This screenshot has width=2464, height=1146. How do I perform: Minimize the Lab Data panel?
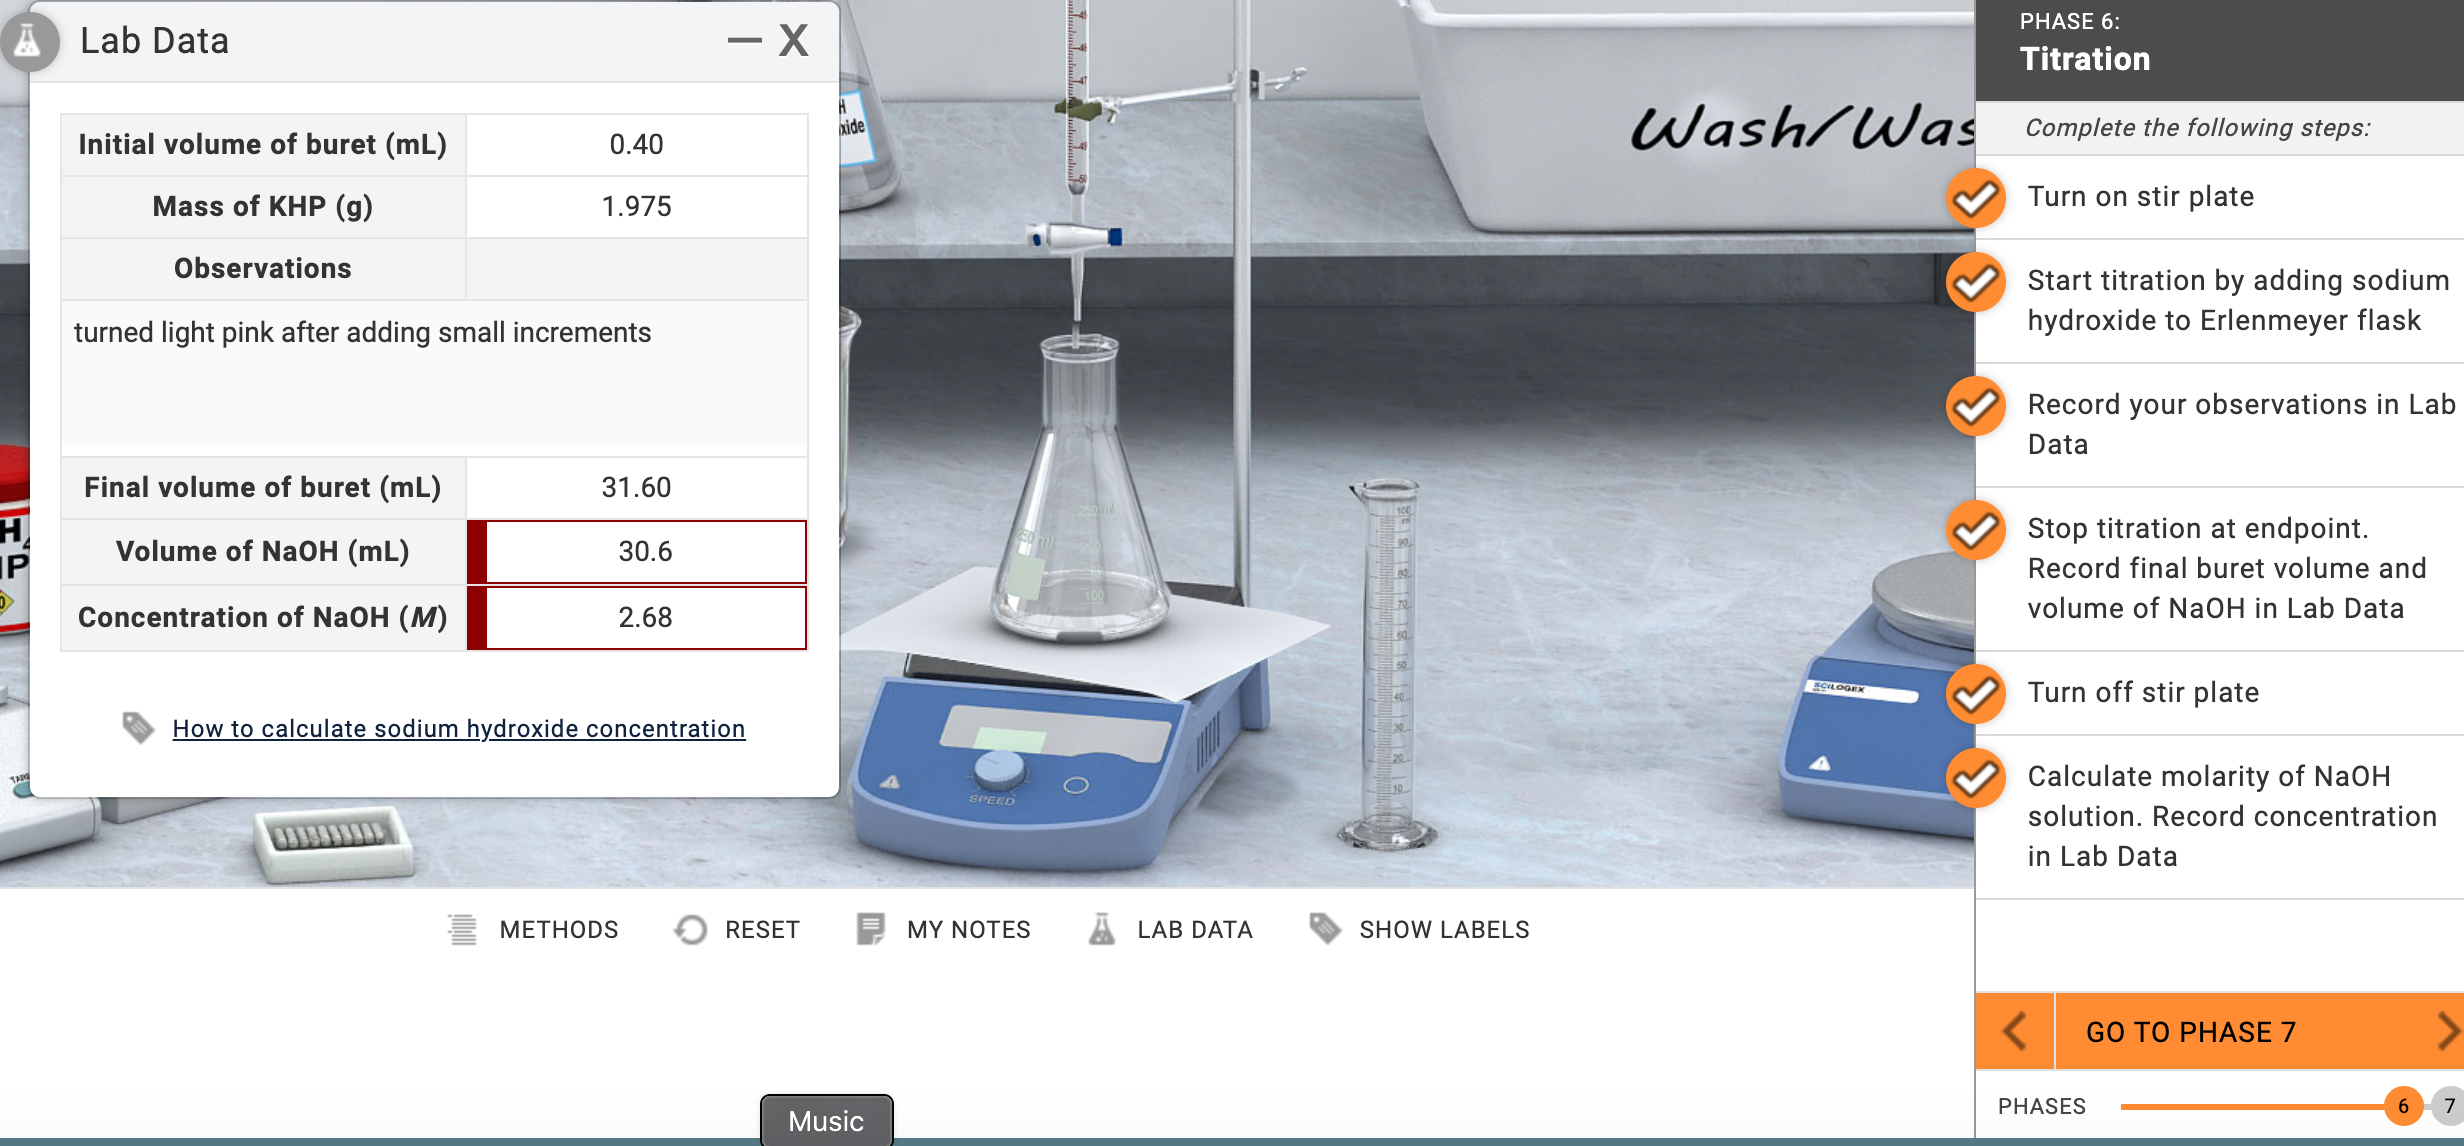tap(744, 41)
